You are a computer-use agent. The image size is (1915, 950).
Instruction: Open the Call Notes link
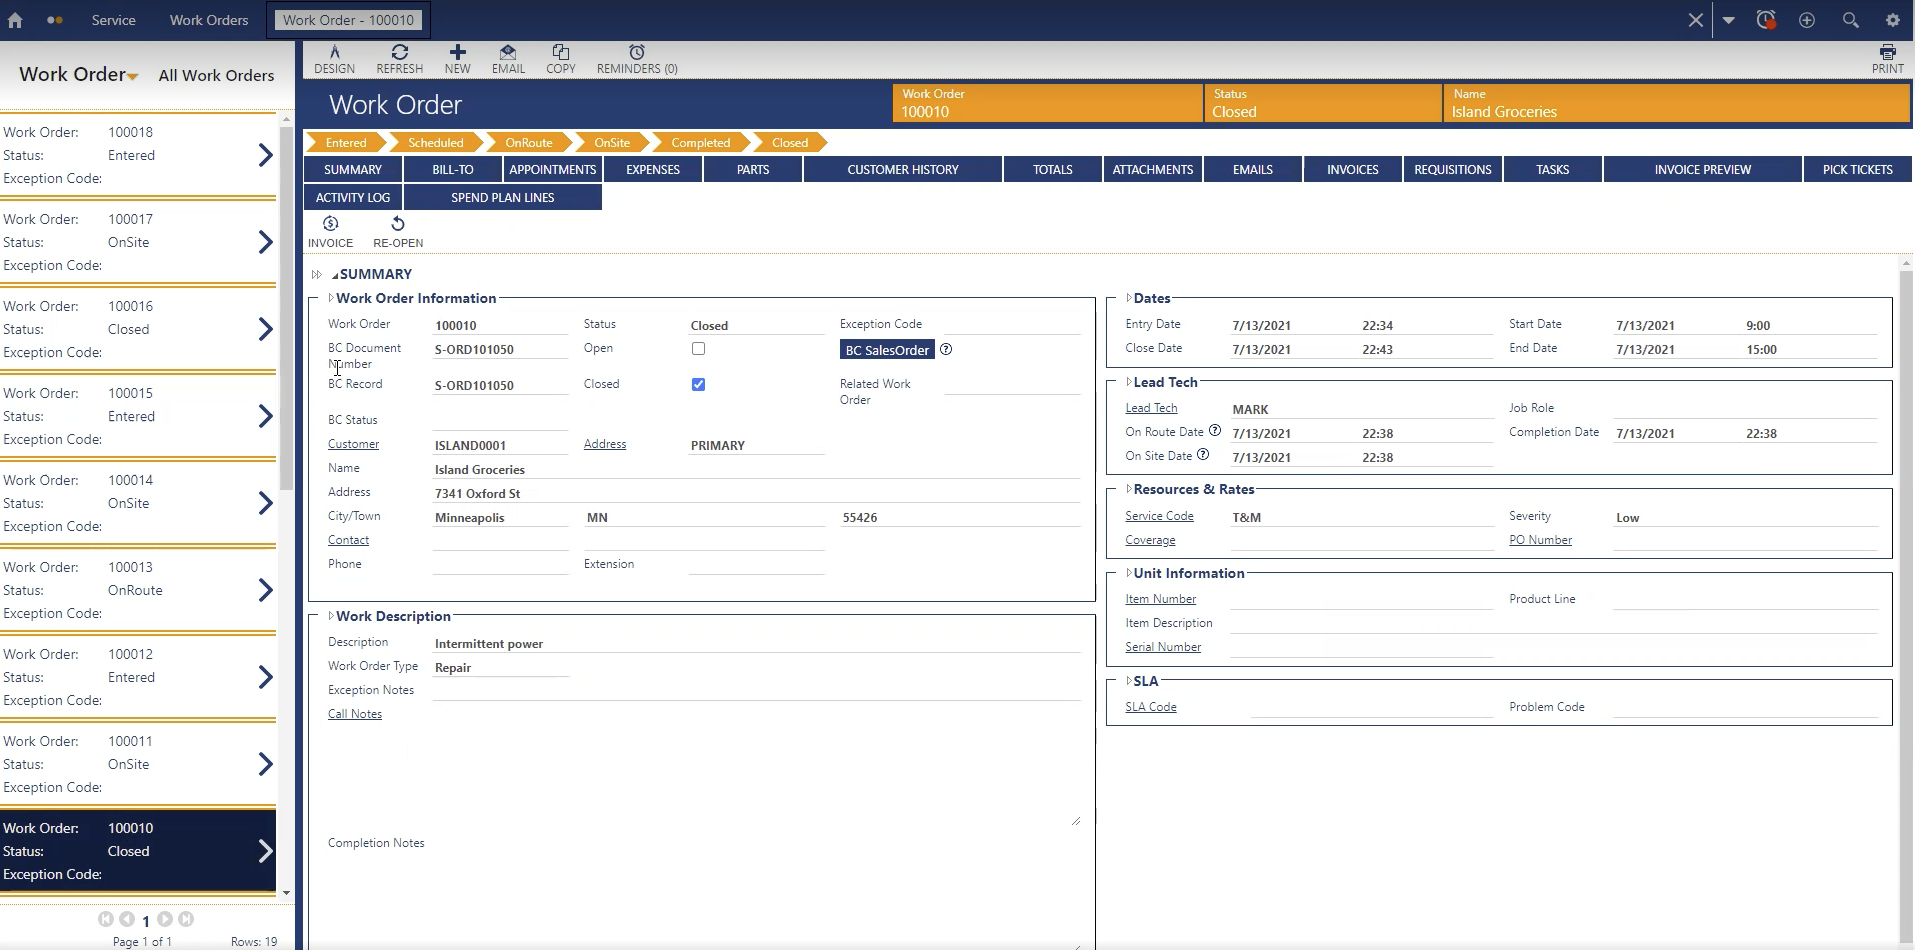354,713
